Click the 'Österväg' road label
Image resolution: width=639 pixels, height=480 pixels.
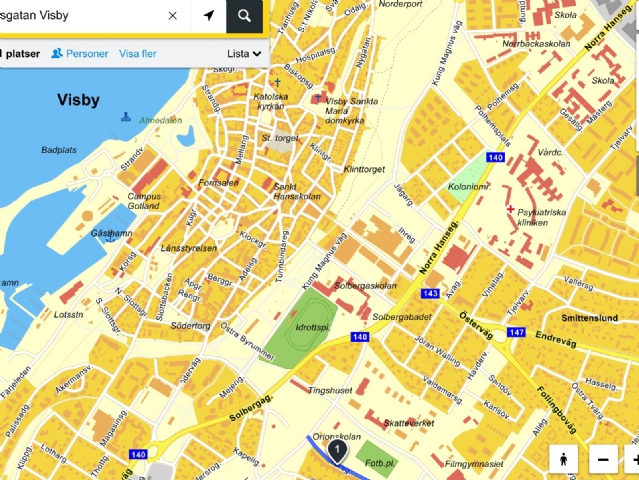[476, 326]
